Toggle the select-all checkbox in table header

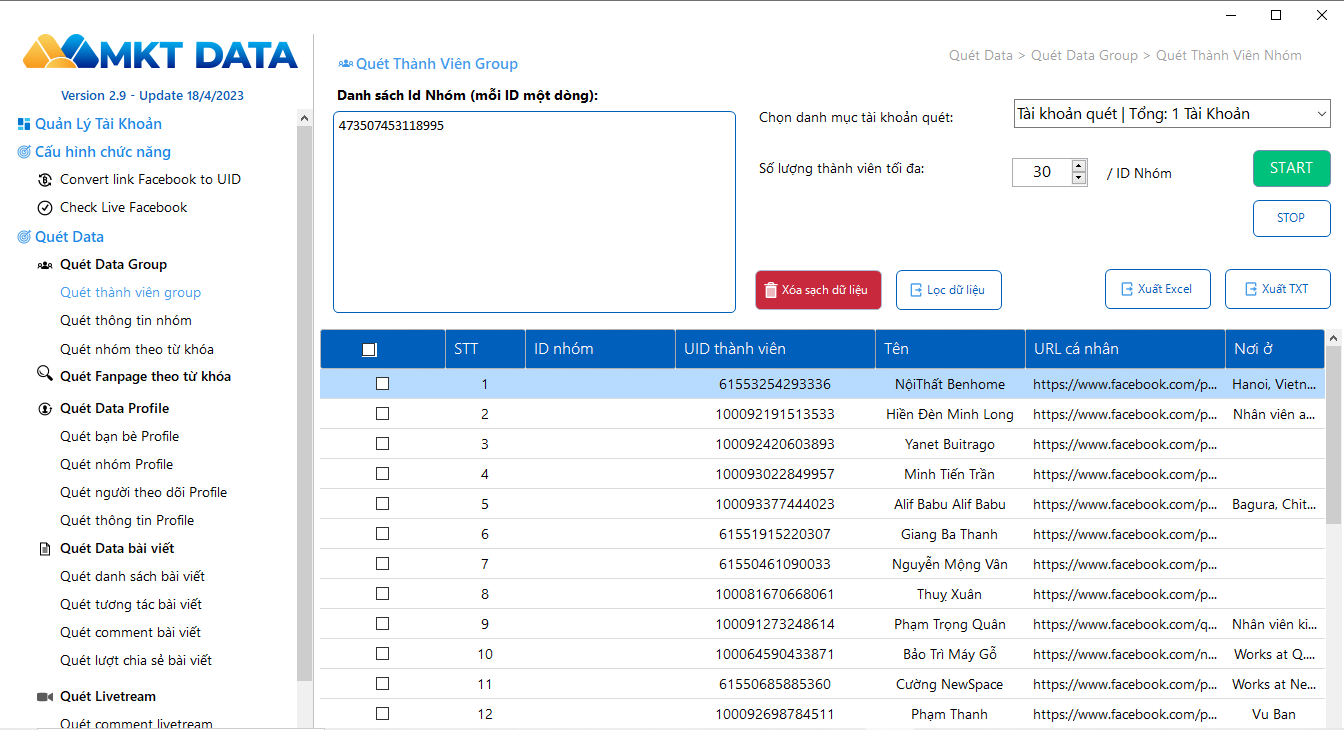point(369,350)
